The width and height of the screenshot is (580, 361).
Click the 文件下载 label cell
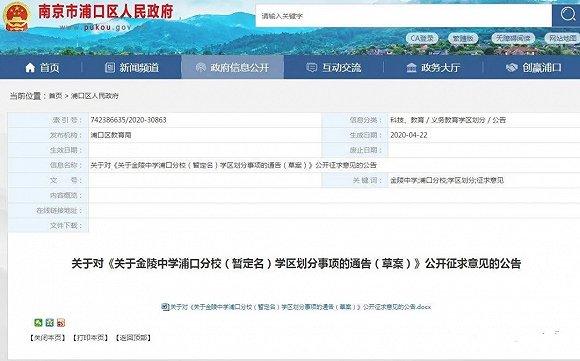click(48, 226)
